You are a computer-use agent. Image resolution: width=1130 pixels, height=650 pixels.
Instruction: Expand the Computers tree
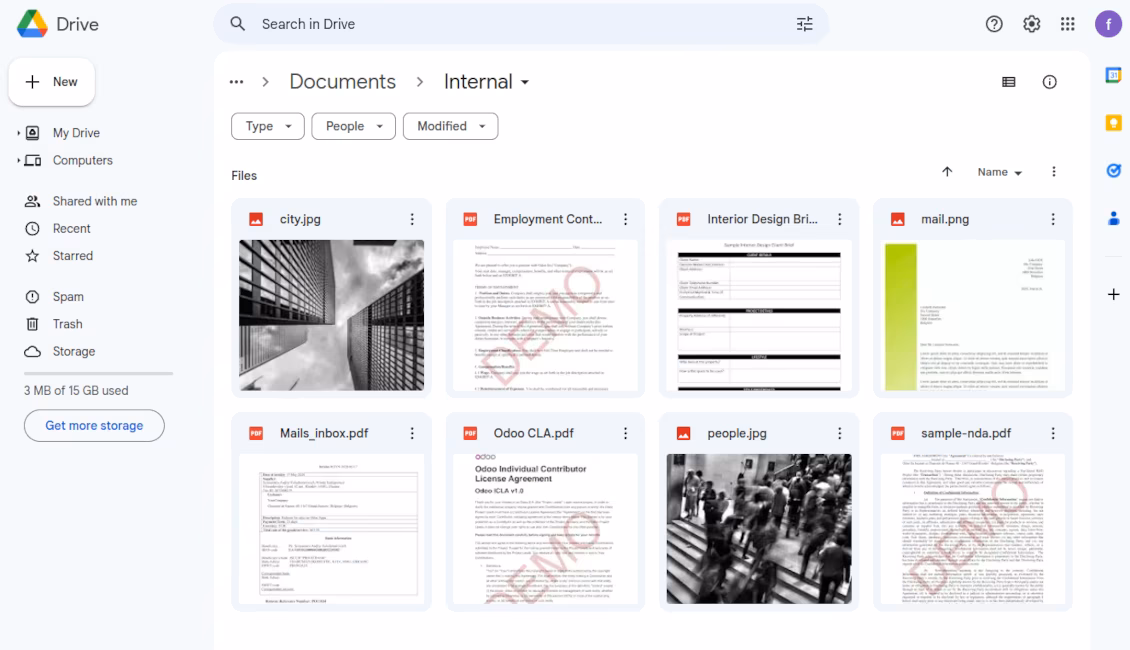point(19,160)
